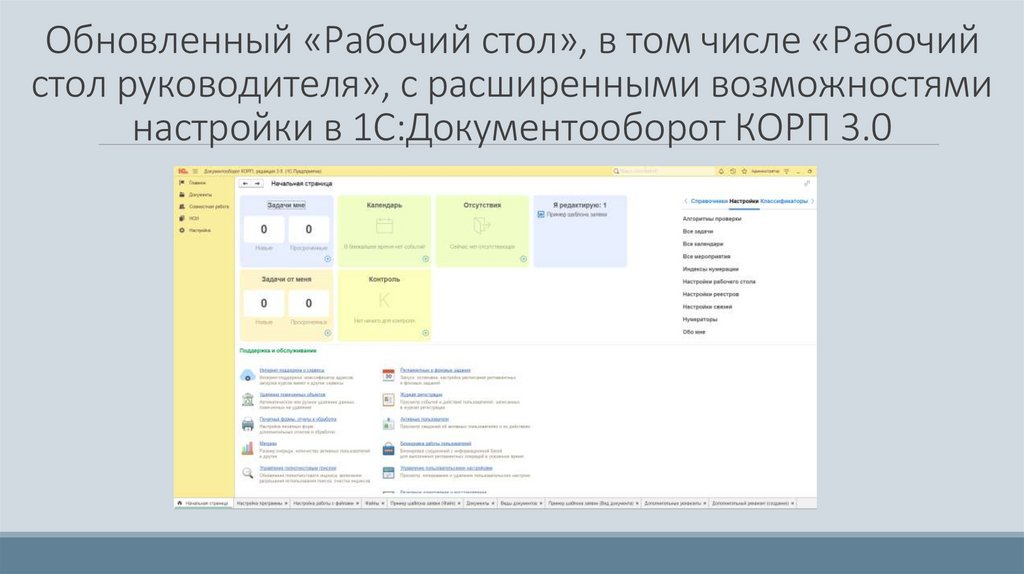The height and width of the screenshot is (574, 1024).
Task: Open the Все задачи link
Action: [x=698, y=231]
